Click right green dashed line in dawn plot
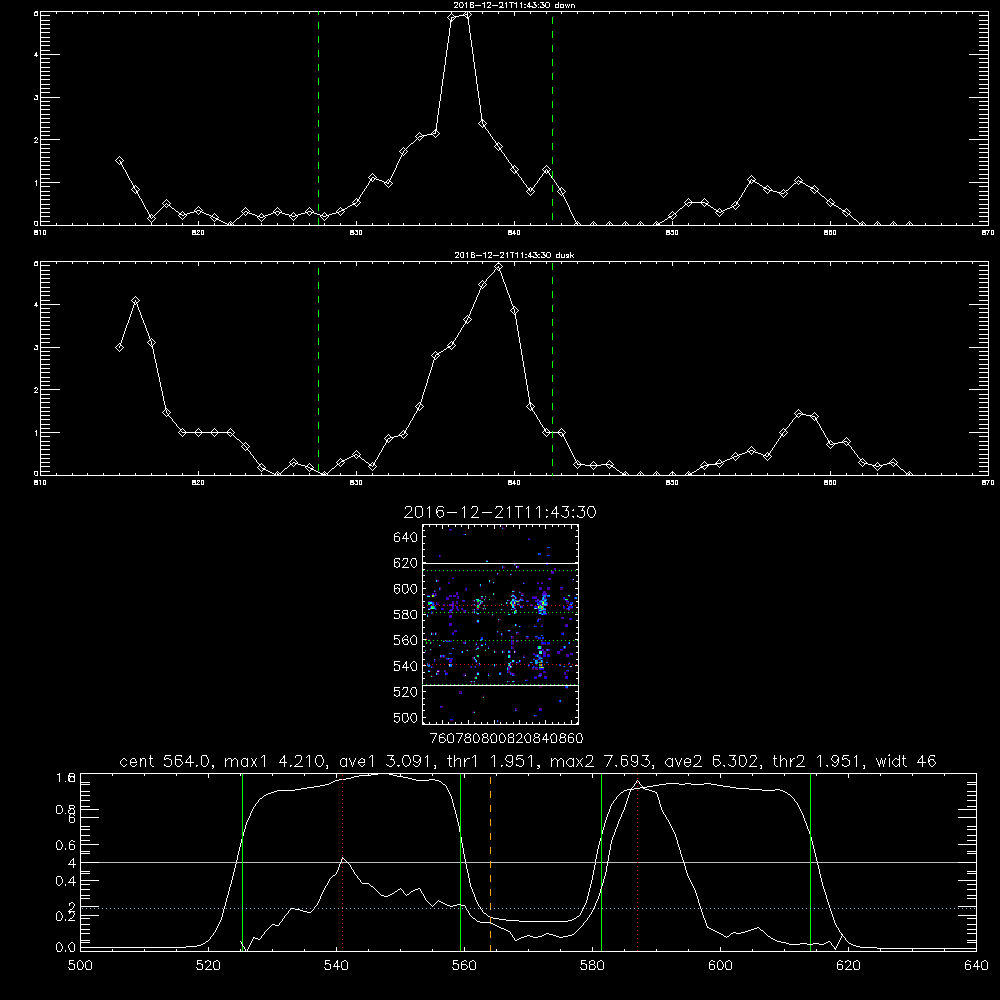The image size is (1000, 1000). pos(552,118)
